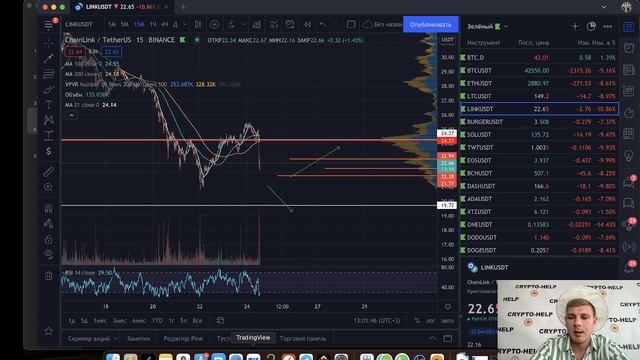Screen dimensions: 640x360
Task: Select the ruler measure tool
Action: click(x=49, y=171)
